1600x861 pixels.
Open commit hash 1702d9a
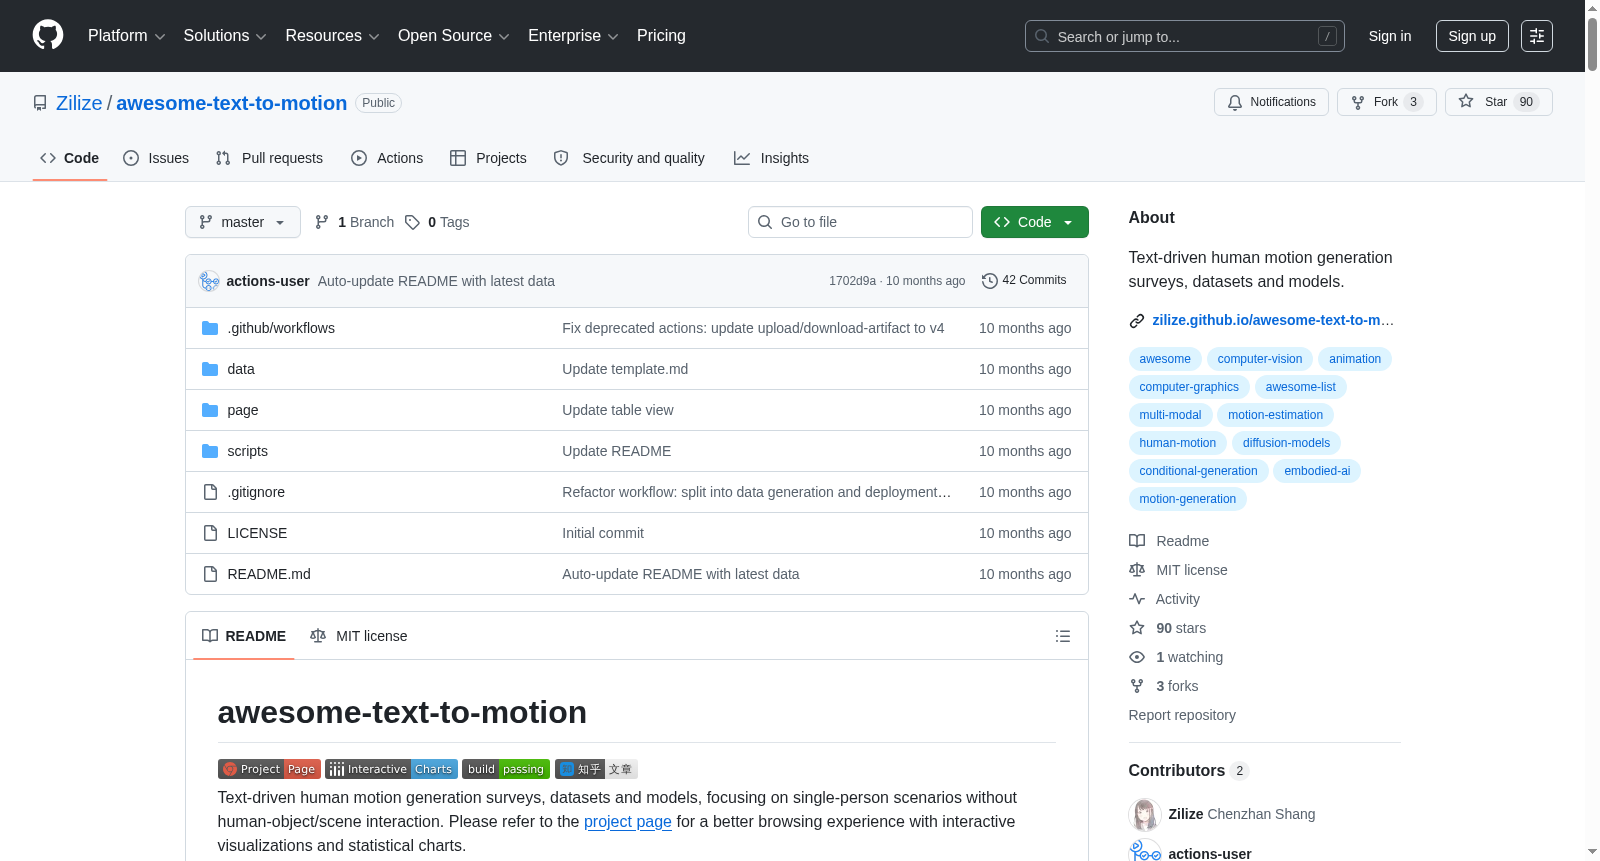point(852,281)
